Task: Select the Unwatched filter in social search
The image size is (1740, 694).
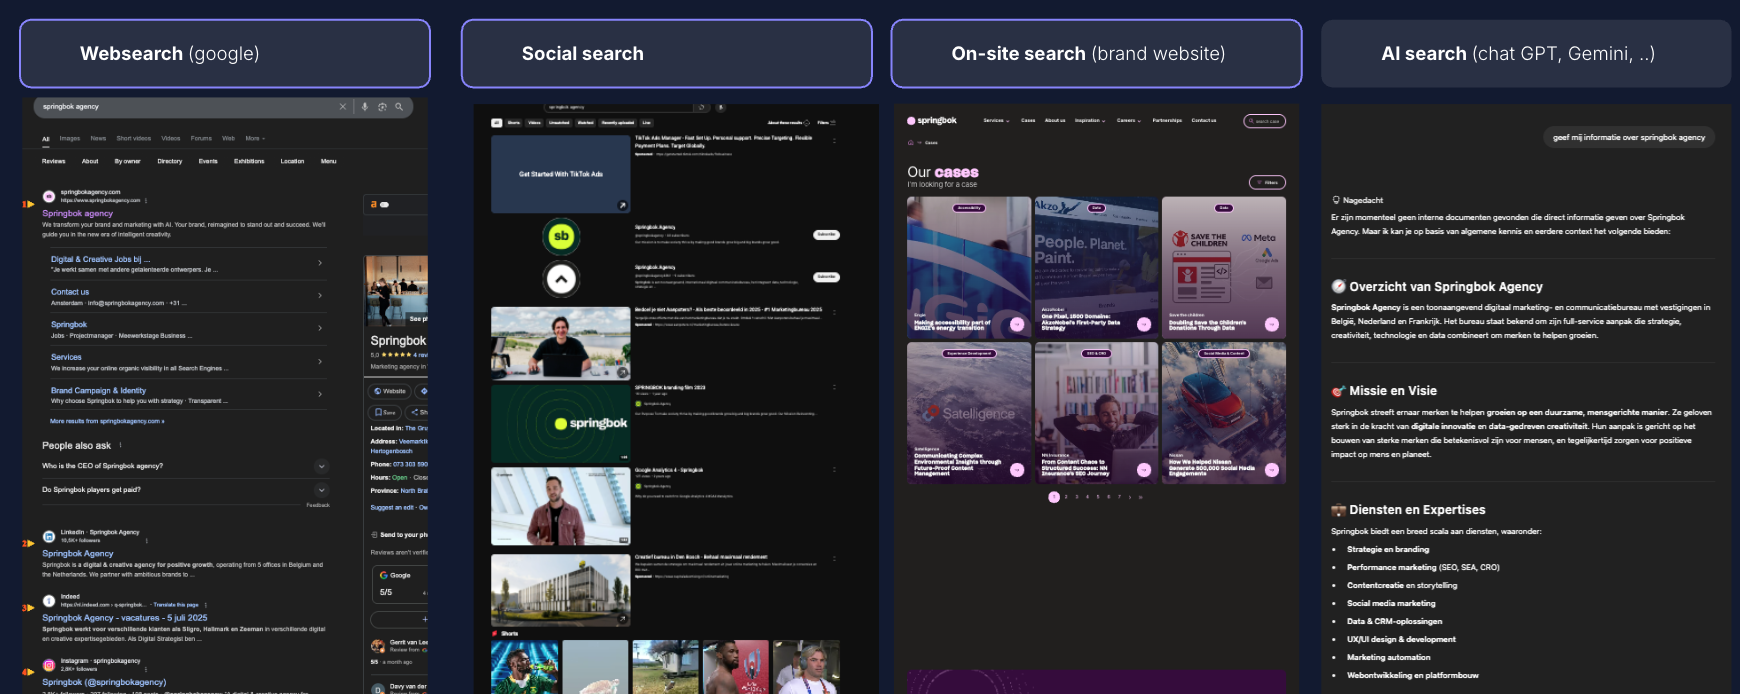Action: (559, 123)
